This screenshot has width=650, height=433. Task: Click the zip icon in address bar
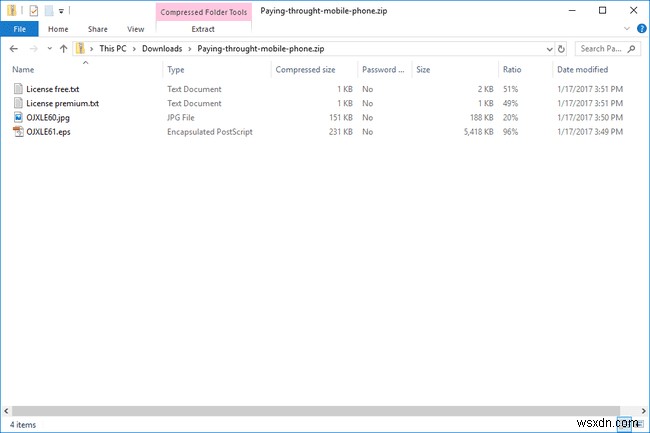point(80,48)
